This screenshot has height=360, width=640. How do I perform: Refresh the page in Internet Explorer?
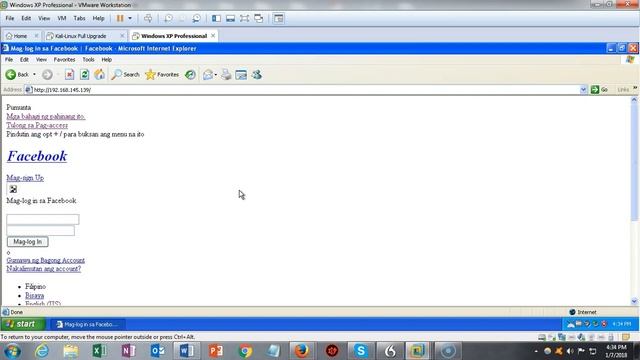click(x=84, y=75)
